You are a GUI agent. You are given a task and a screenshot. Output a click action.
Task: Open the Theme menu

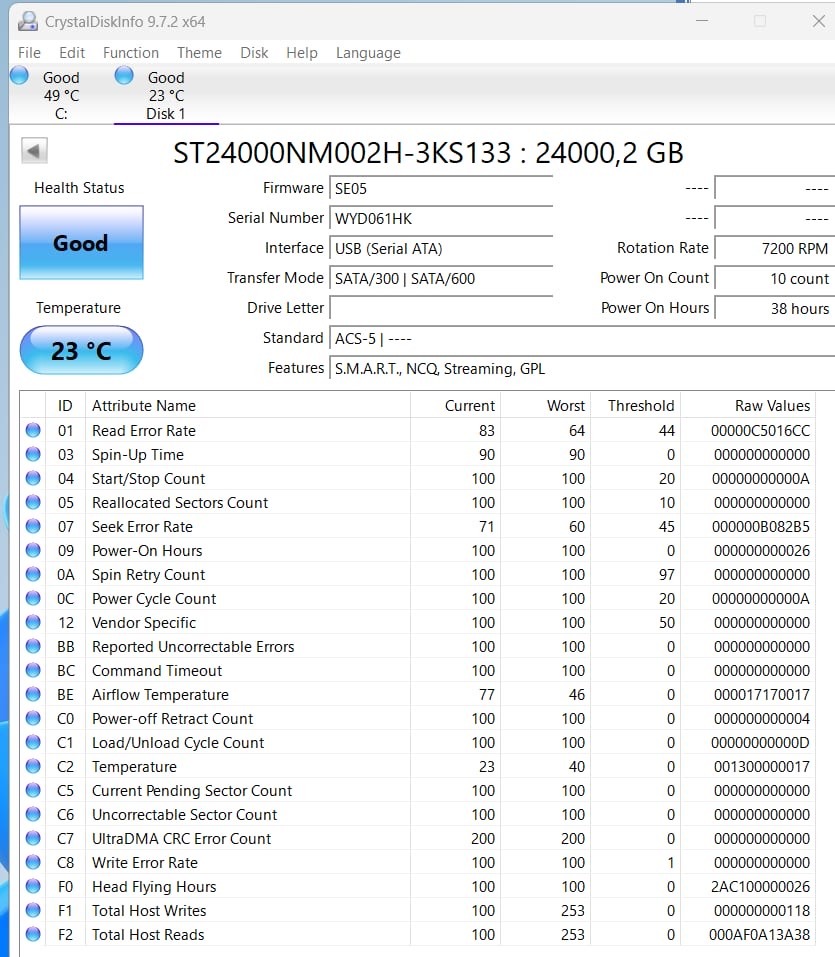click(x=199, y=53)
